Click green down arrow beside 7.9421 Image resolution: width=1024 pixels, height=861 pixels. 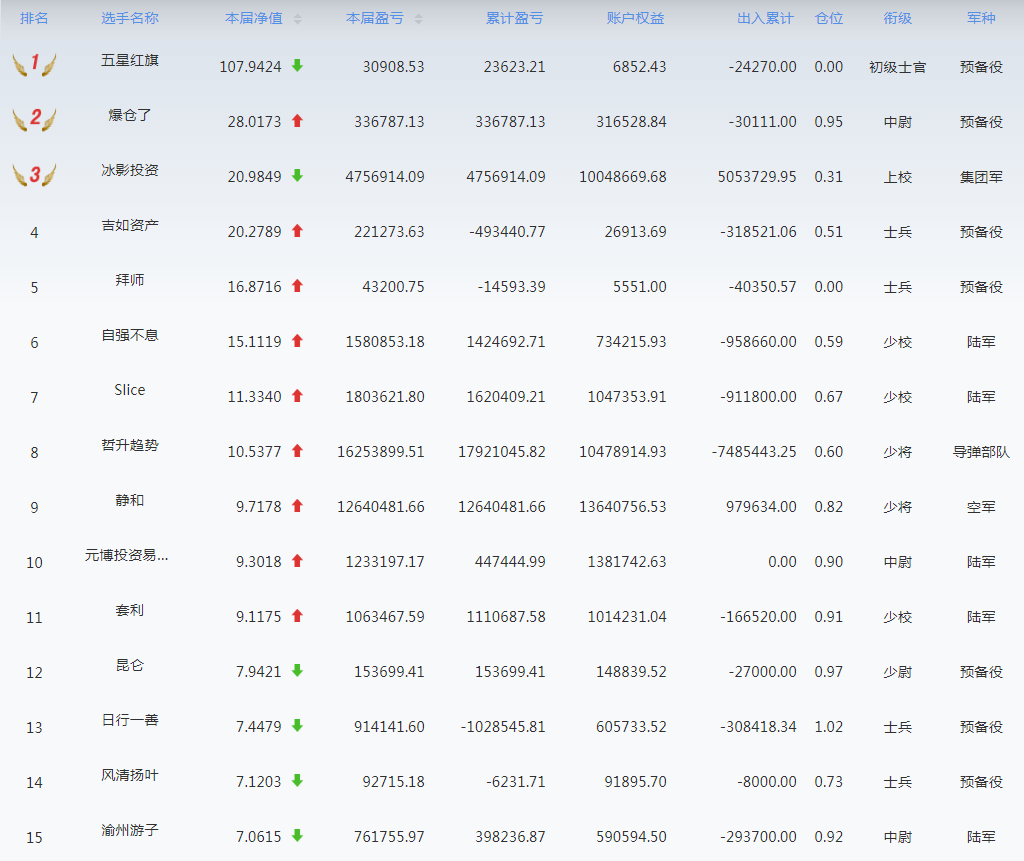coord(297,670)
